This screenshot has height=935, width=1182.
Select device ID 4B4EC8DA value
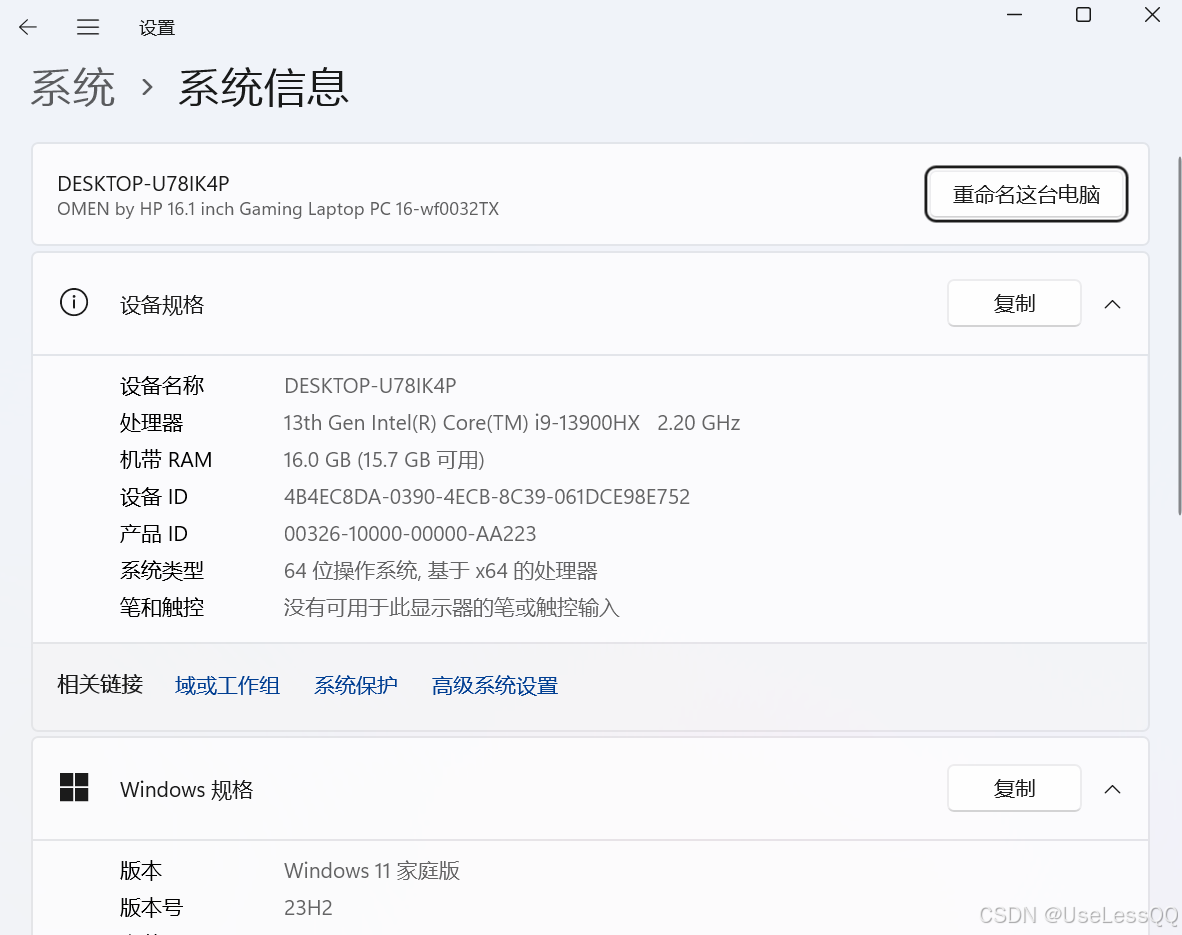coord(487,497)
